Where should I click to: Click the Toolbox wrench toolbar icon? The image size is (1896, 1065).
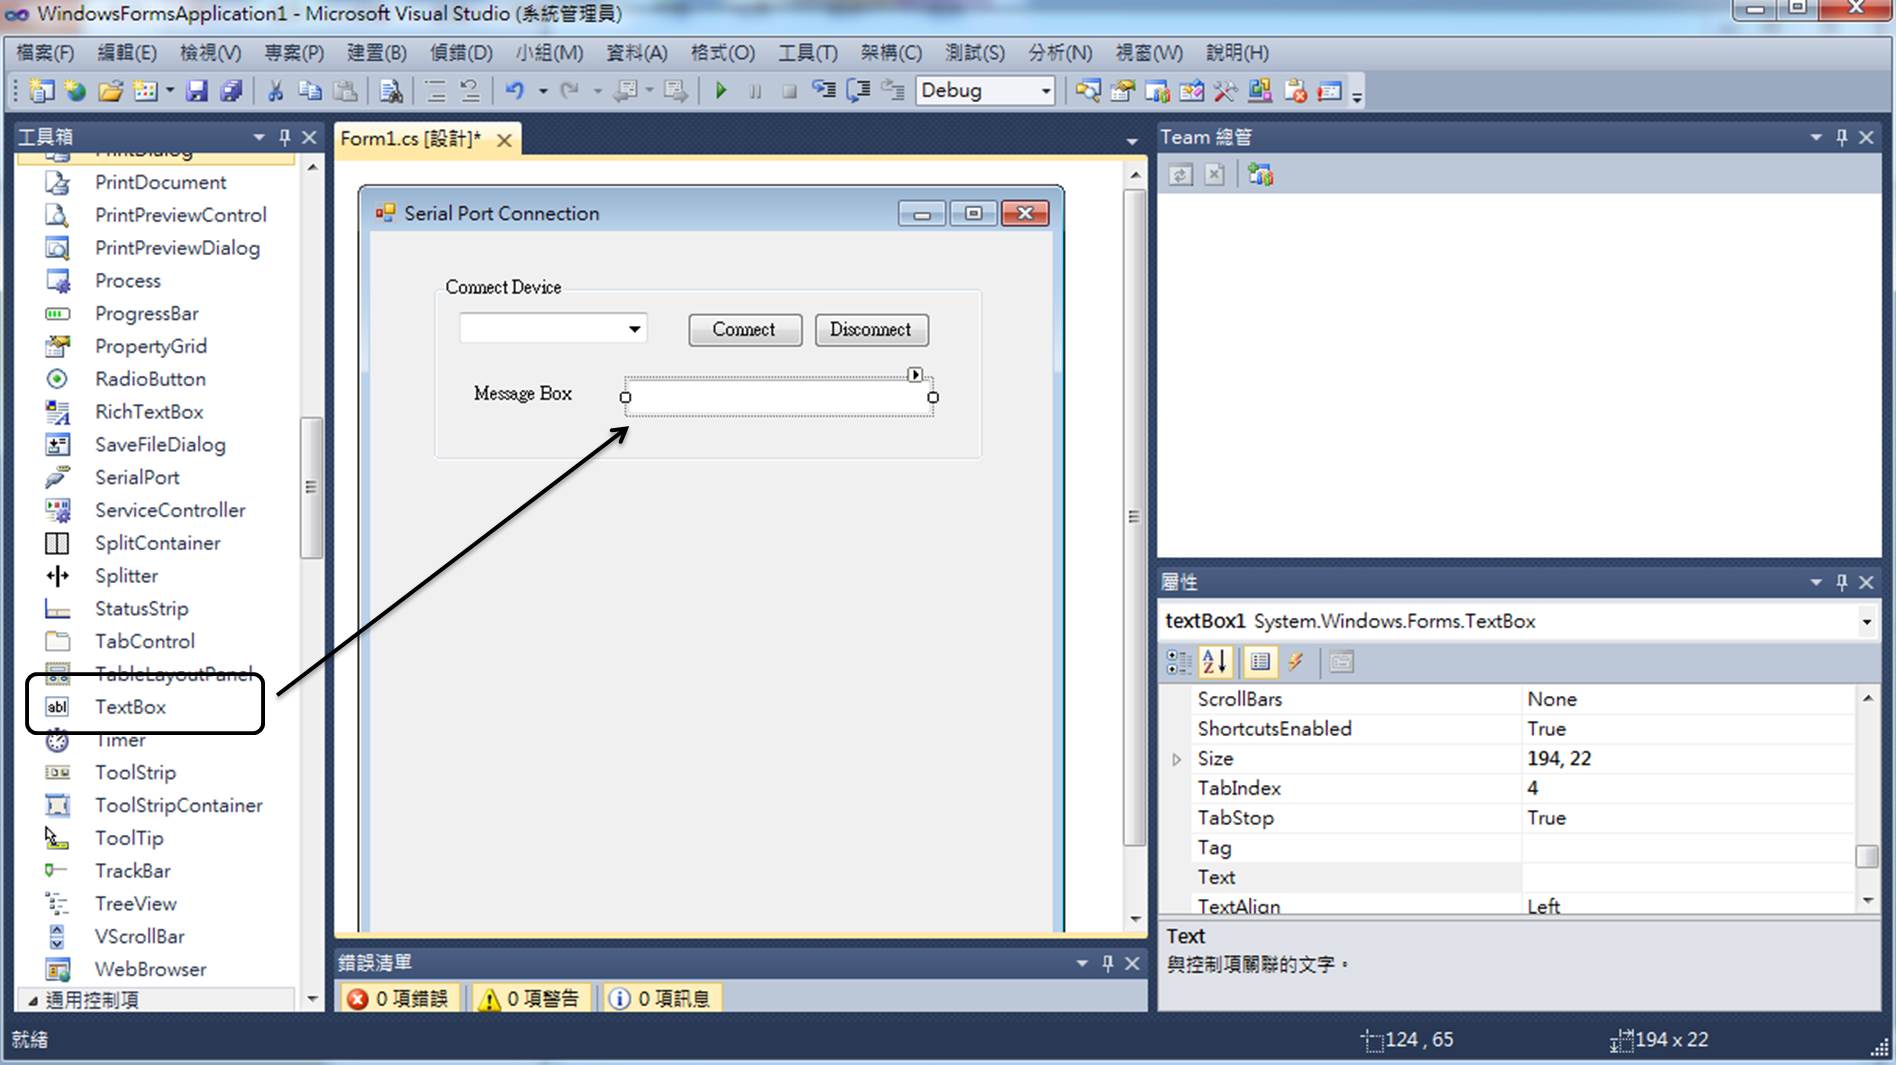[x=1225, y=91]
